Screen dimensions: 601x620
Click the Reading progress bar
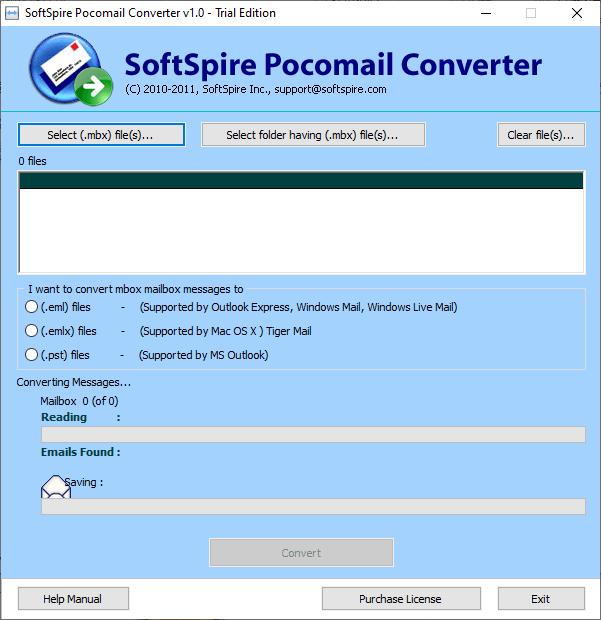pos(313,435)
